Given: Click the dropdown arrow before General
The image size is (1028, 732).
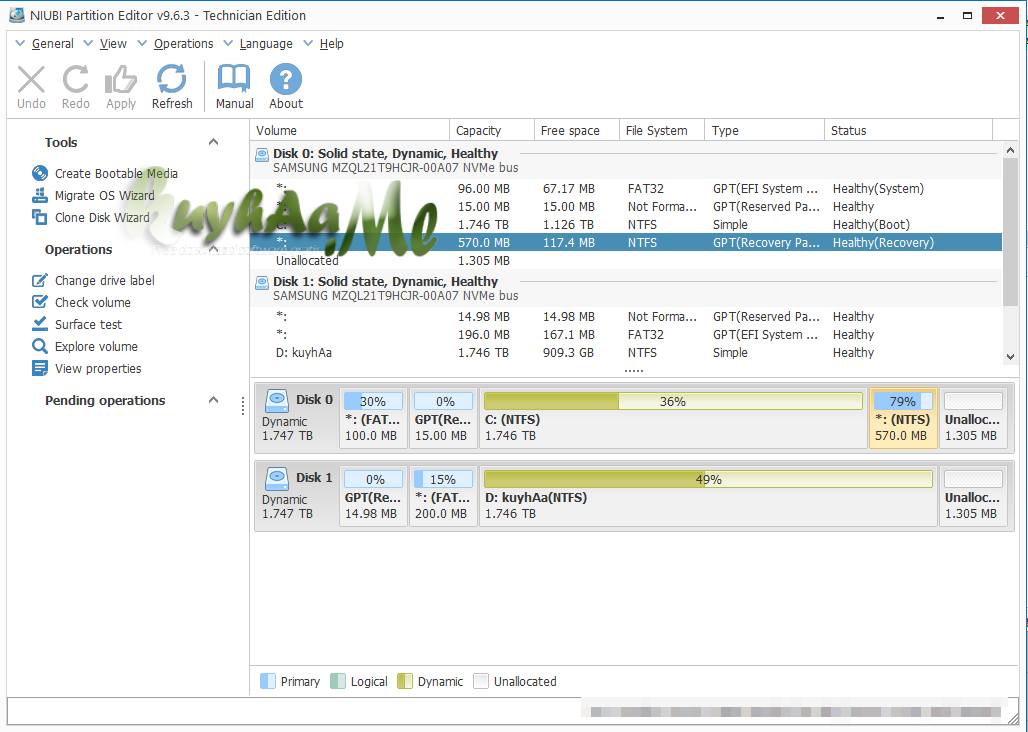Looking at the screenshot, I should 20,44.
